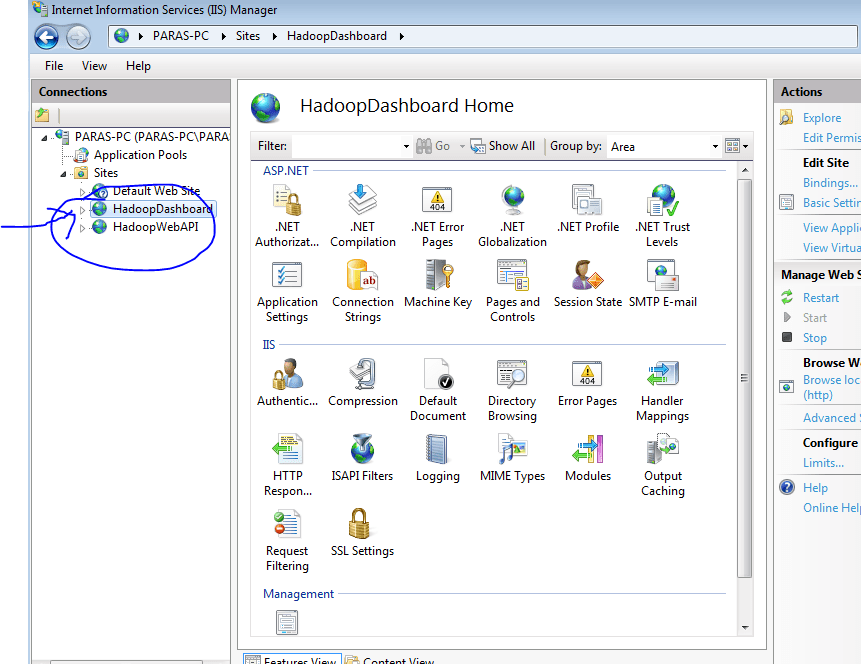Screen dimensions: 861x664
Task: Open Machine Key feature
Action: [438, 284]
